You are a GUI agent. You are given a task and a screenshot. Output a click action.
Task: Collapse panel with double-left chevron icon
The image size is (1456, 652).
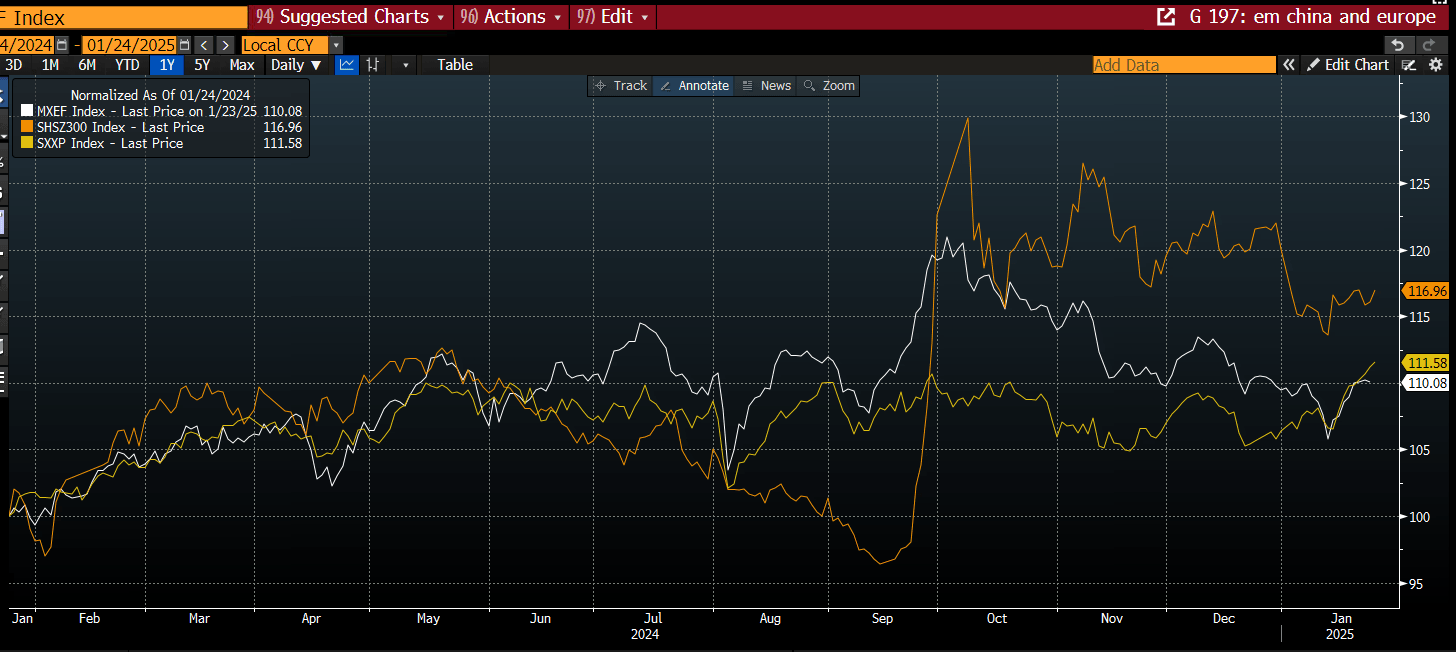(x=1290, y=65)
